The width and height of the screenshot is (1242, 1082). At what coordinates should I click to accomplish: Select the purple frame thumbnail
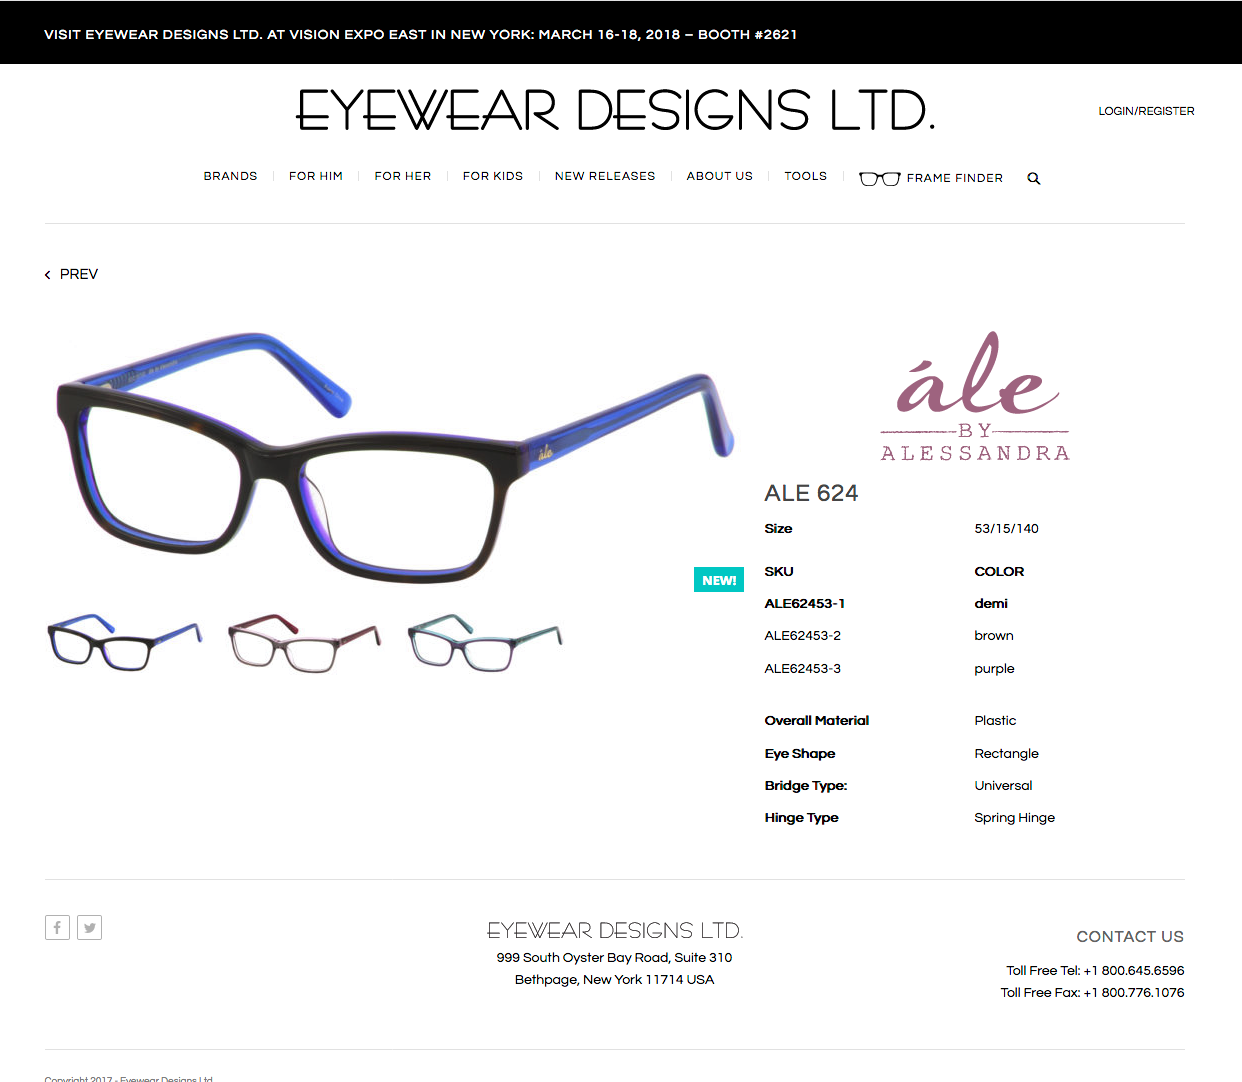tap(485, 642)
